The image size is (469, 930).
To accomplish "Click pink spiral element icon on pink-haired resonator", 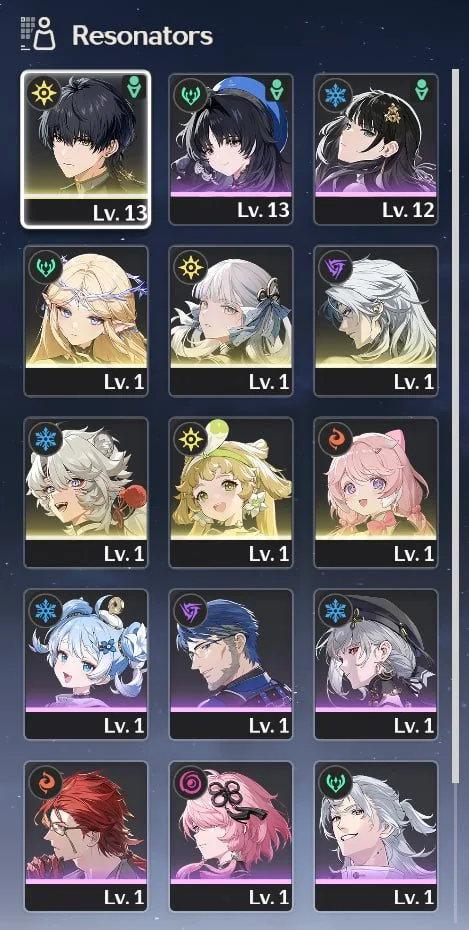I will (x=190, y=781).
